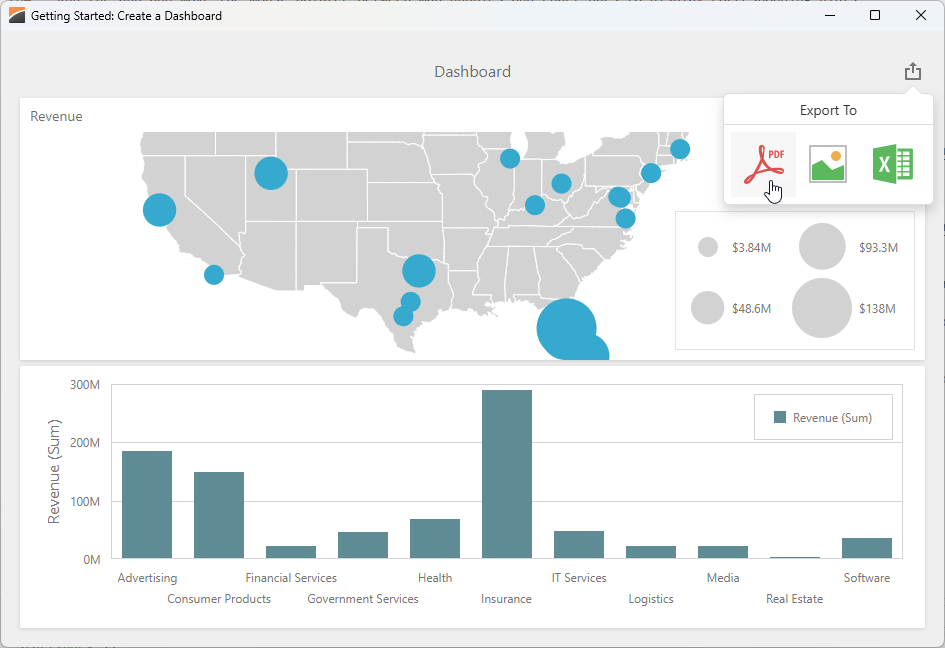Export the dashboard as an Image
Screen dimensions: 945x648
pos(828,163)
